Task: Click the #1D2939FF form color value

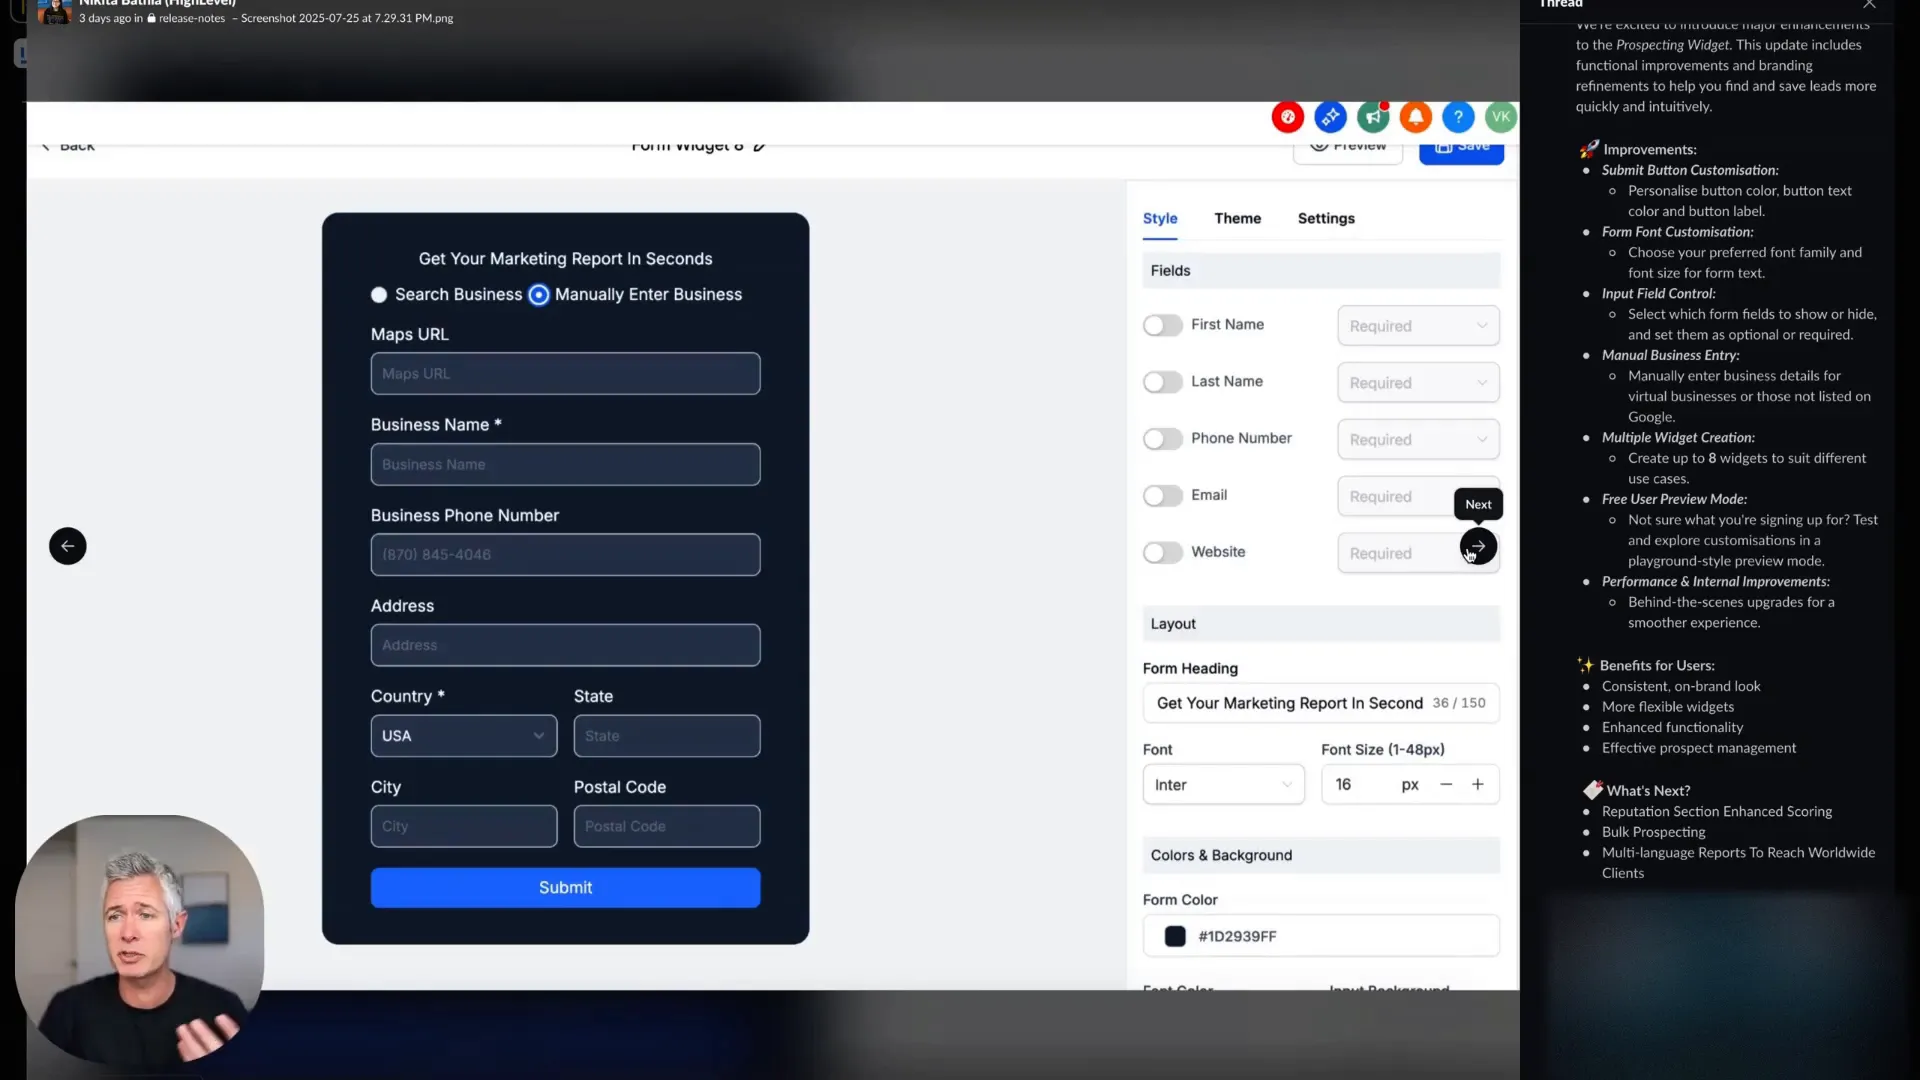Action: [x=1238, y=937]
